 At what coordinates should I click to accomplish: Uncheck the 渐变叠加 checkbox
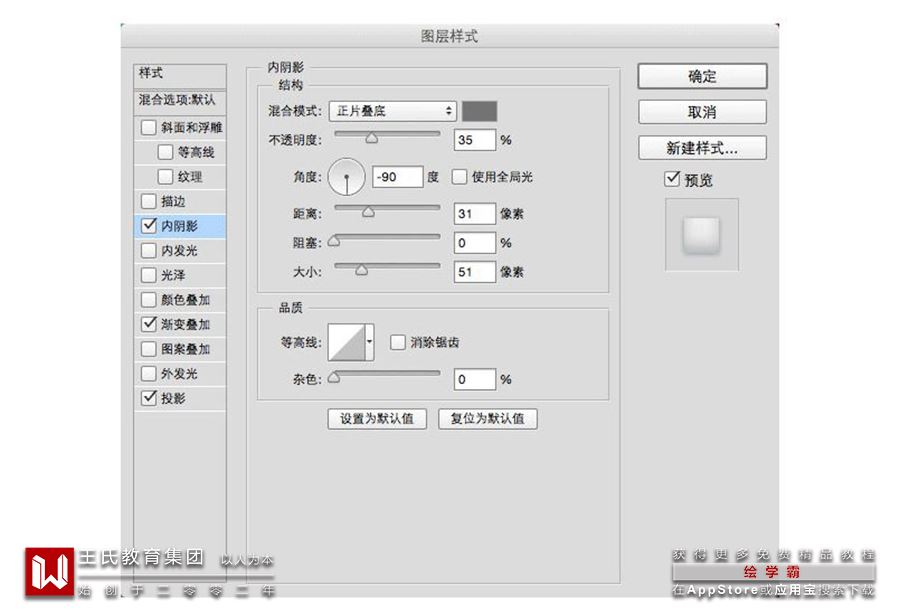point(148,324)
